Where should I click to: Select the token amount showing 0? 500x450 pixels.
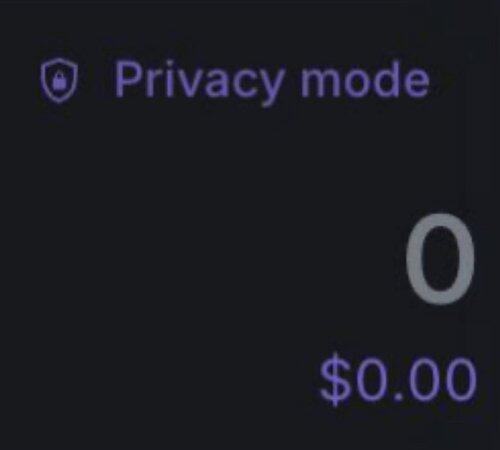(440, 259)
